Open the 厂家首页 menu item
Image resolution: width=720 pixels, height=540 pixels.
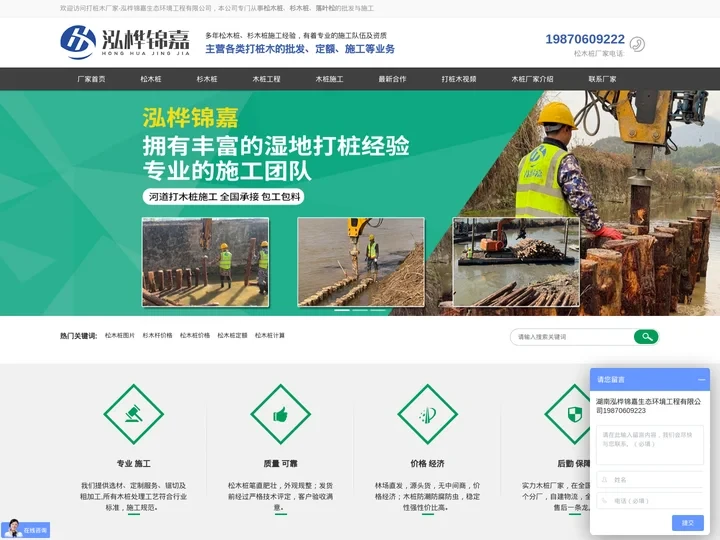tap(91, 79)
